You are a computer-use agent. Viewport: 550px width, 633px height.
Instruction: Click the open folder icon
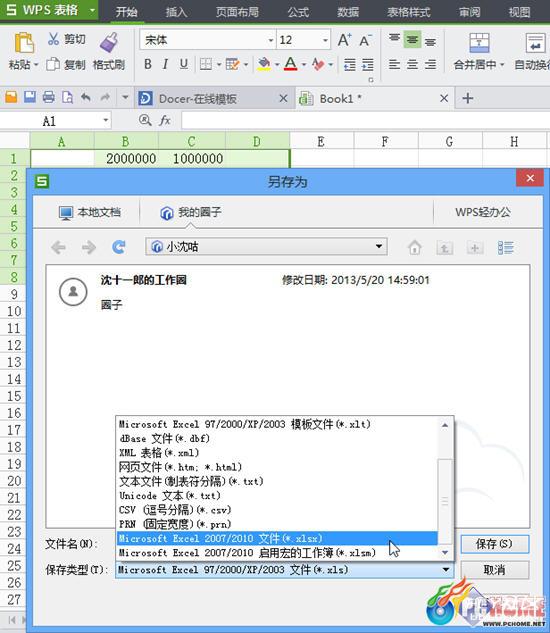point(11,97)
